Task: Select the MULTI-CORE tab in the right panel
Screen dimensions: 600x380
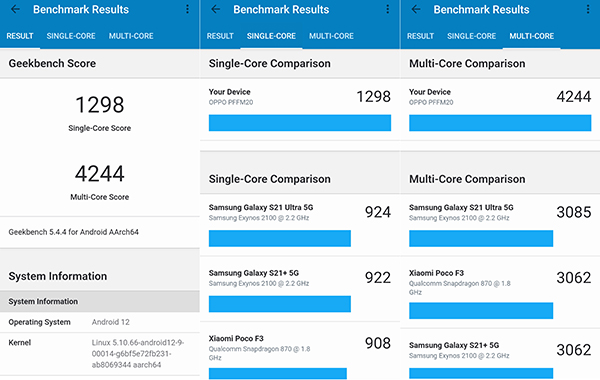Action: (x=532, y=36)
